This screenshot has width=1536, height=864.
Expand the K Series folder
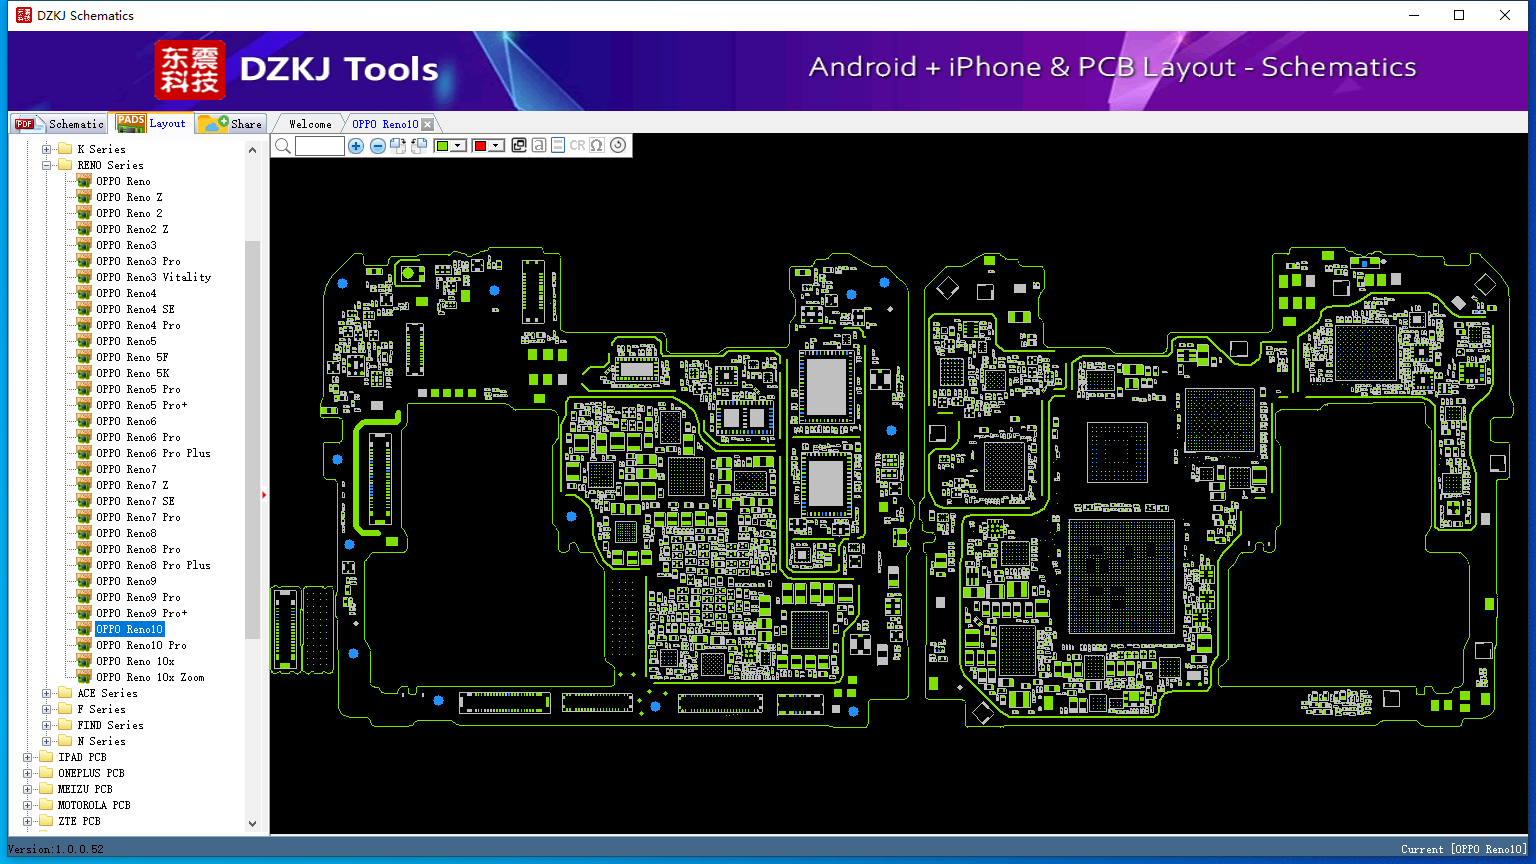point(46,149)
